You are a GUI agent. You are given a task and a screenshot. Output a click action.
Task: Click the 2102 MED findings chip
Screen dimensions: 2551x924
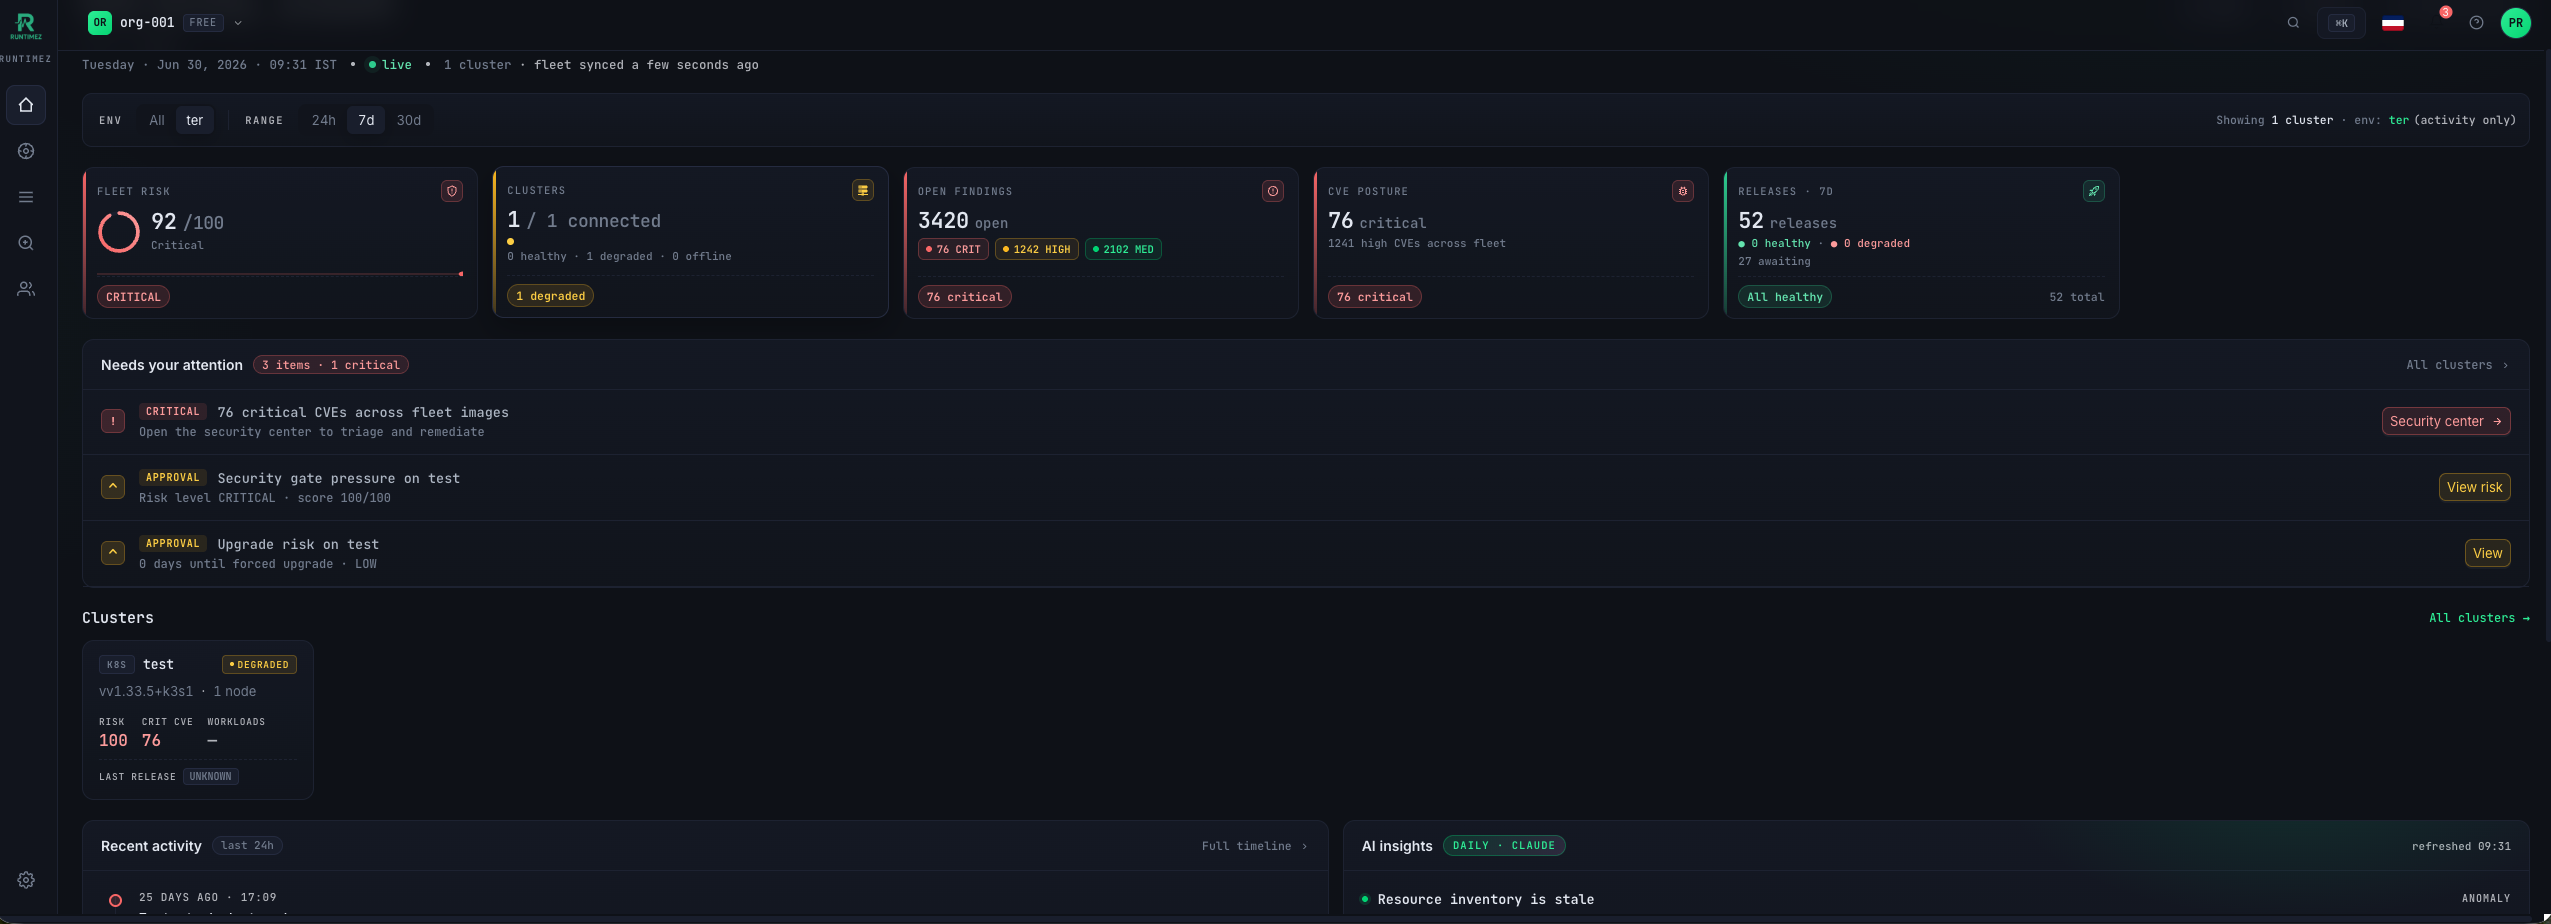[1123, 249]
